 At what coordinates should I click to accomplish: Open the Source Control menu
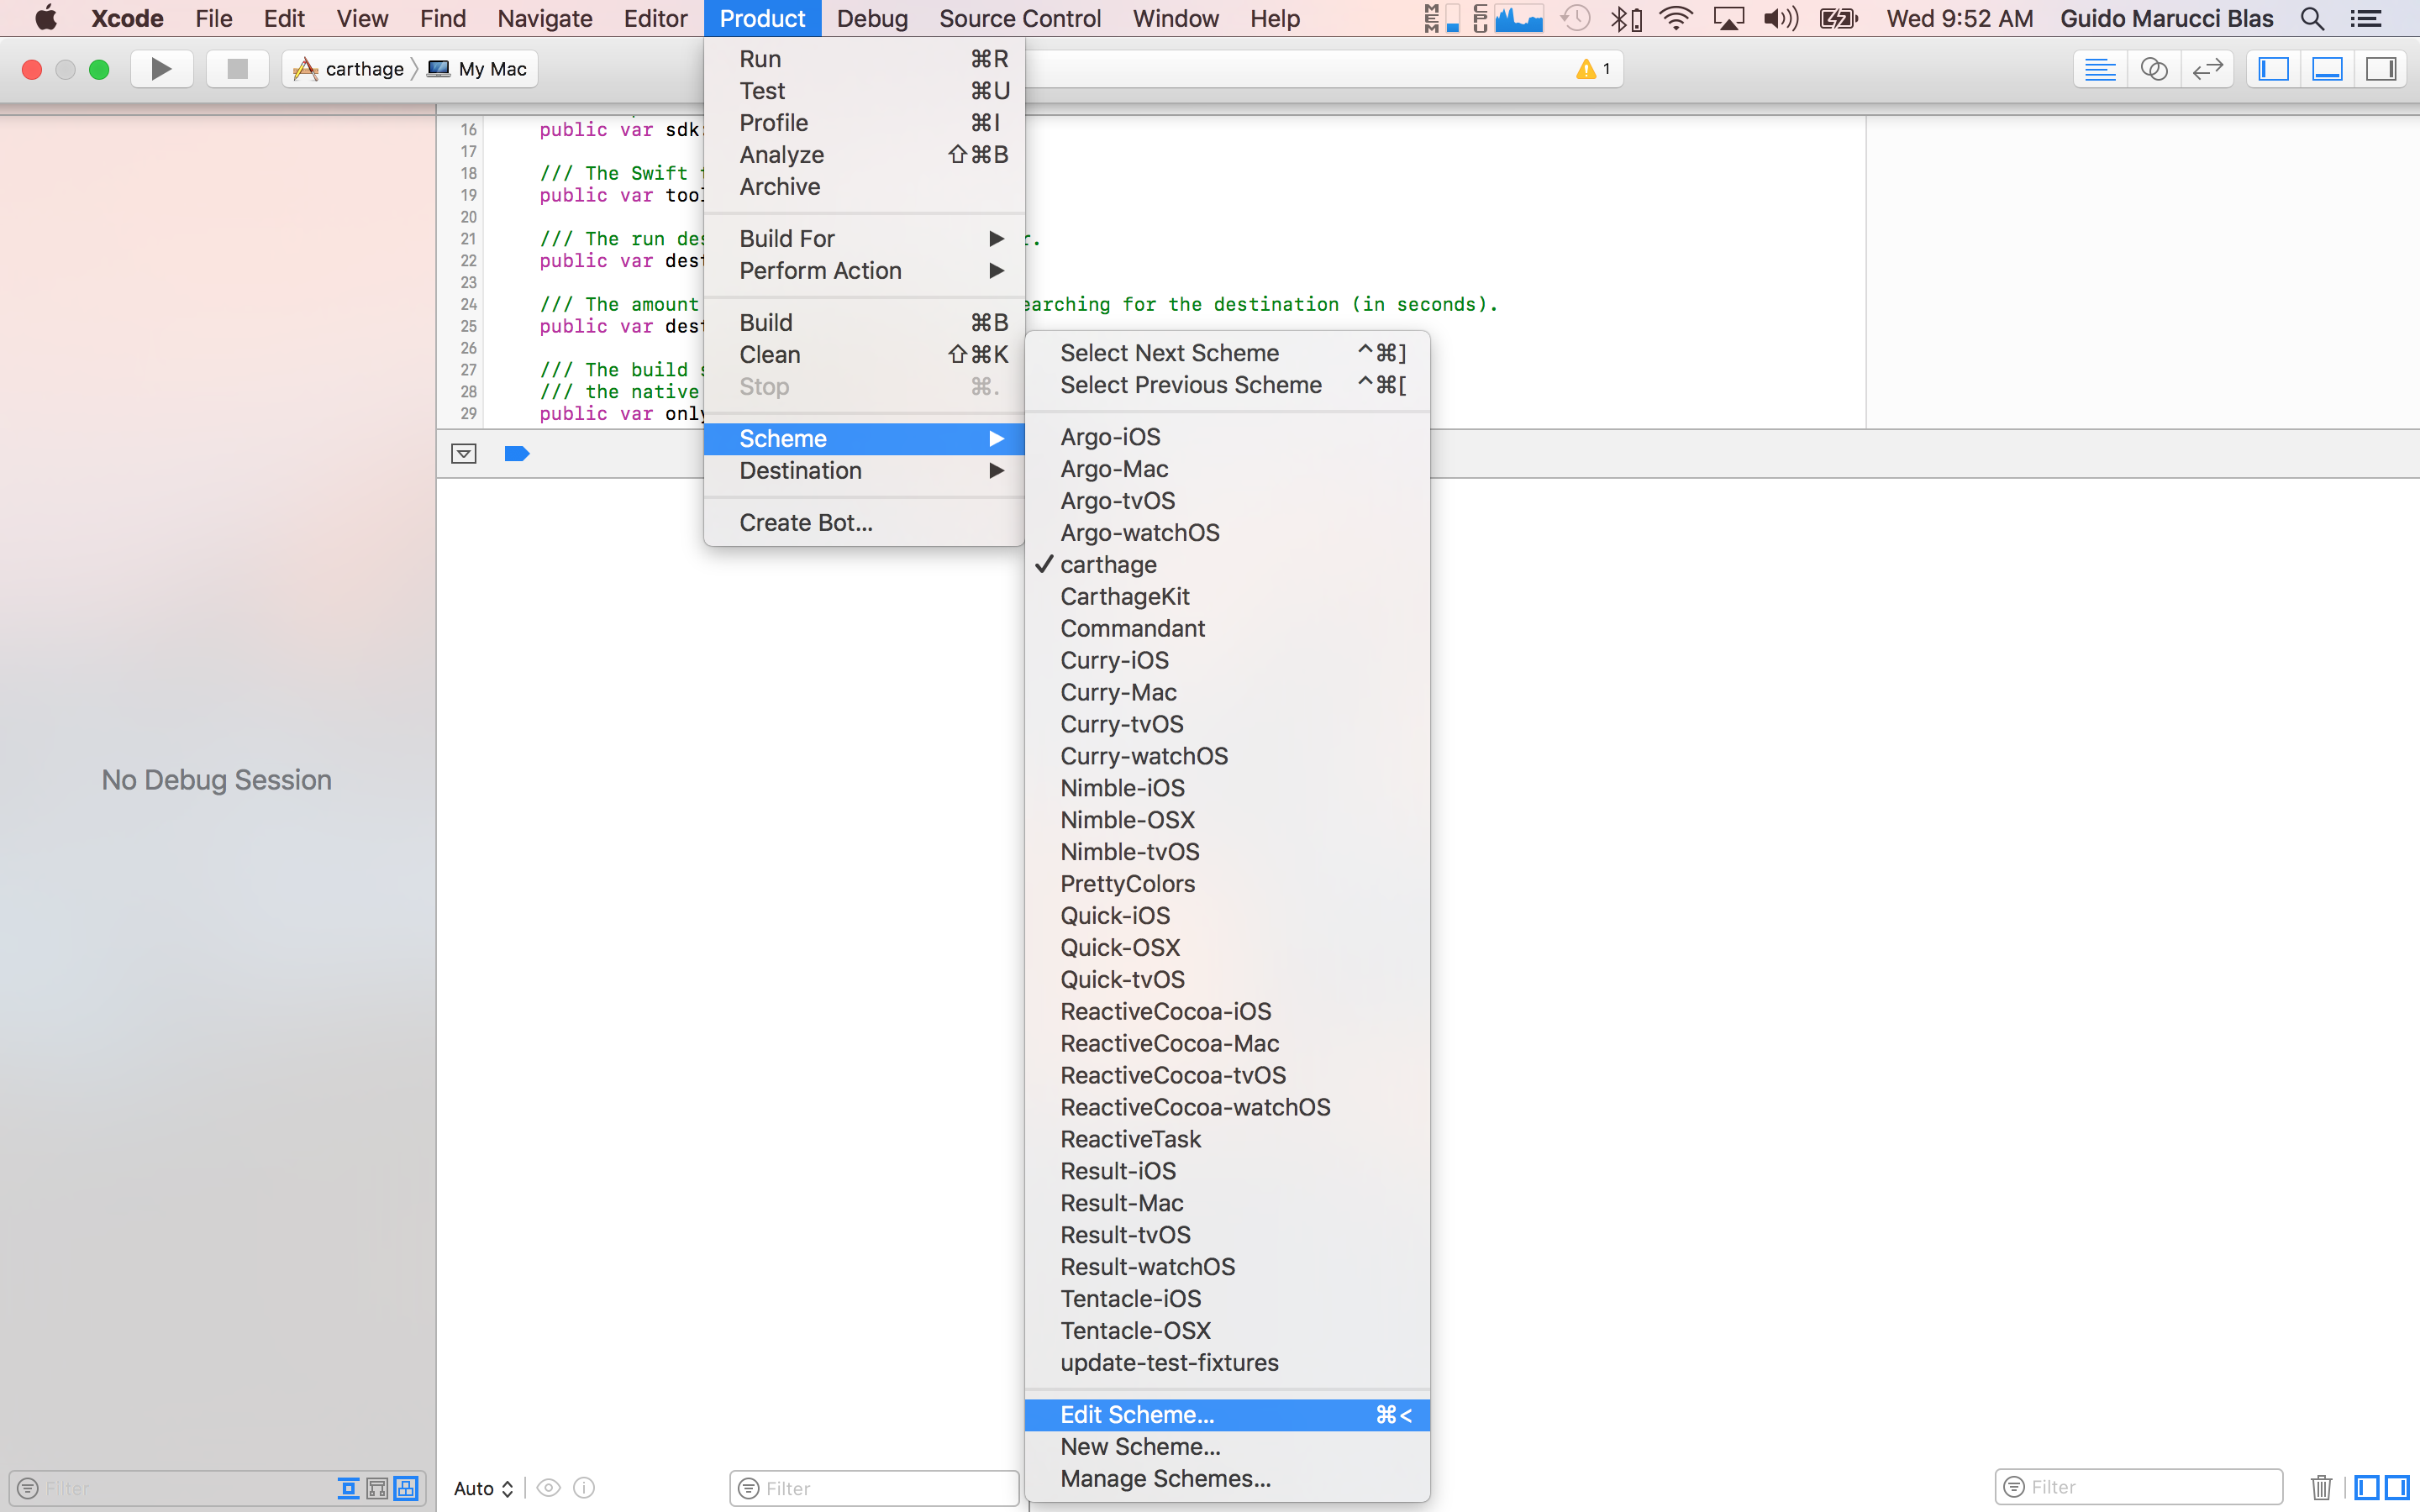click(1020, 18)
